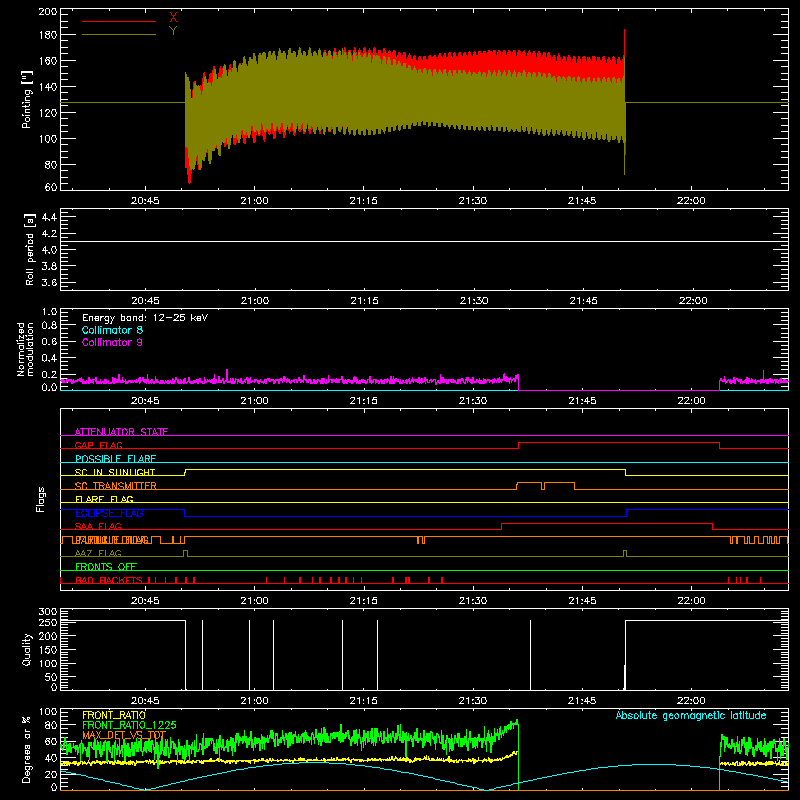Click the Normalized modulation axis title

pyautogui.click(x=25, y=349)
